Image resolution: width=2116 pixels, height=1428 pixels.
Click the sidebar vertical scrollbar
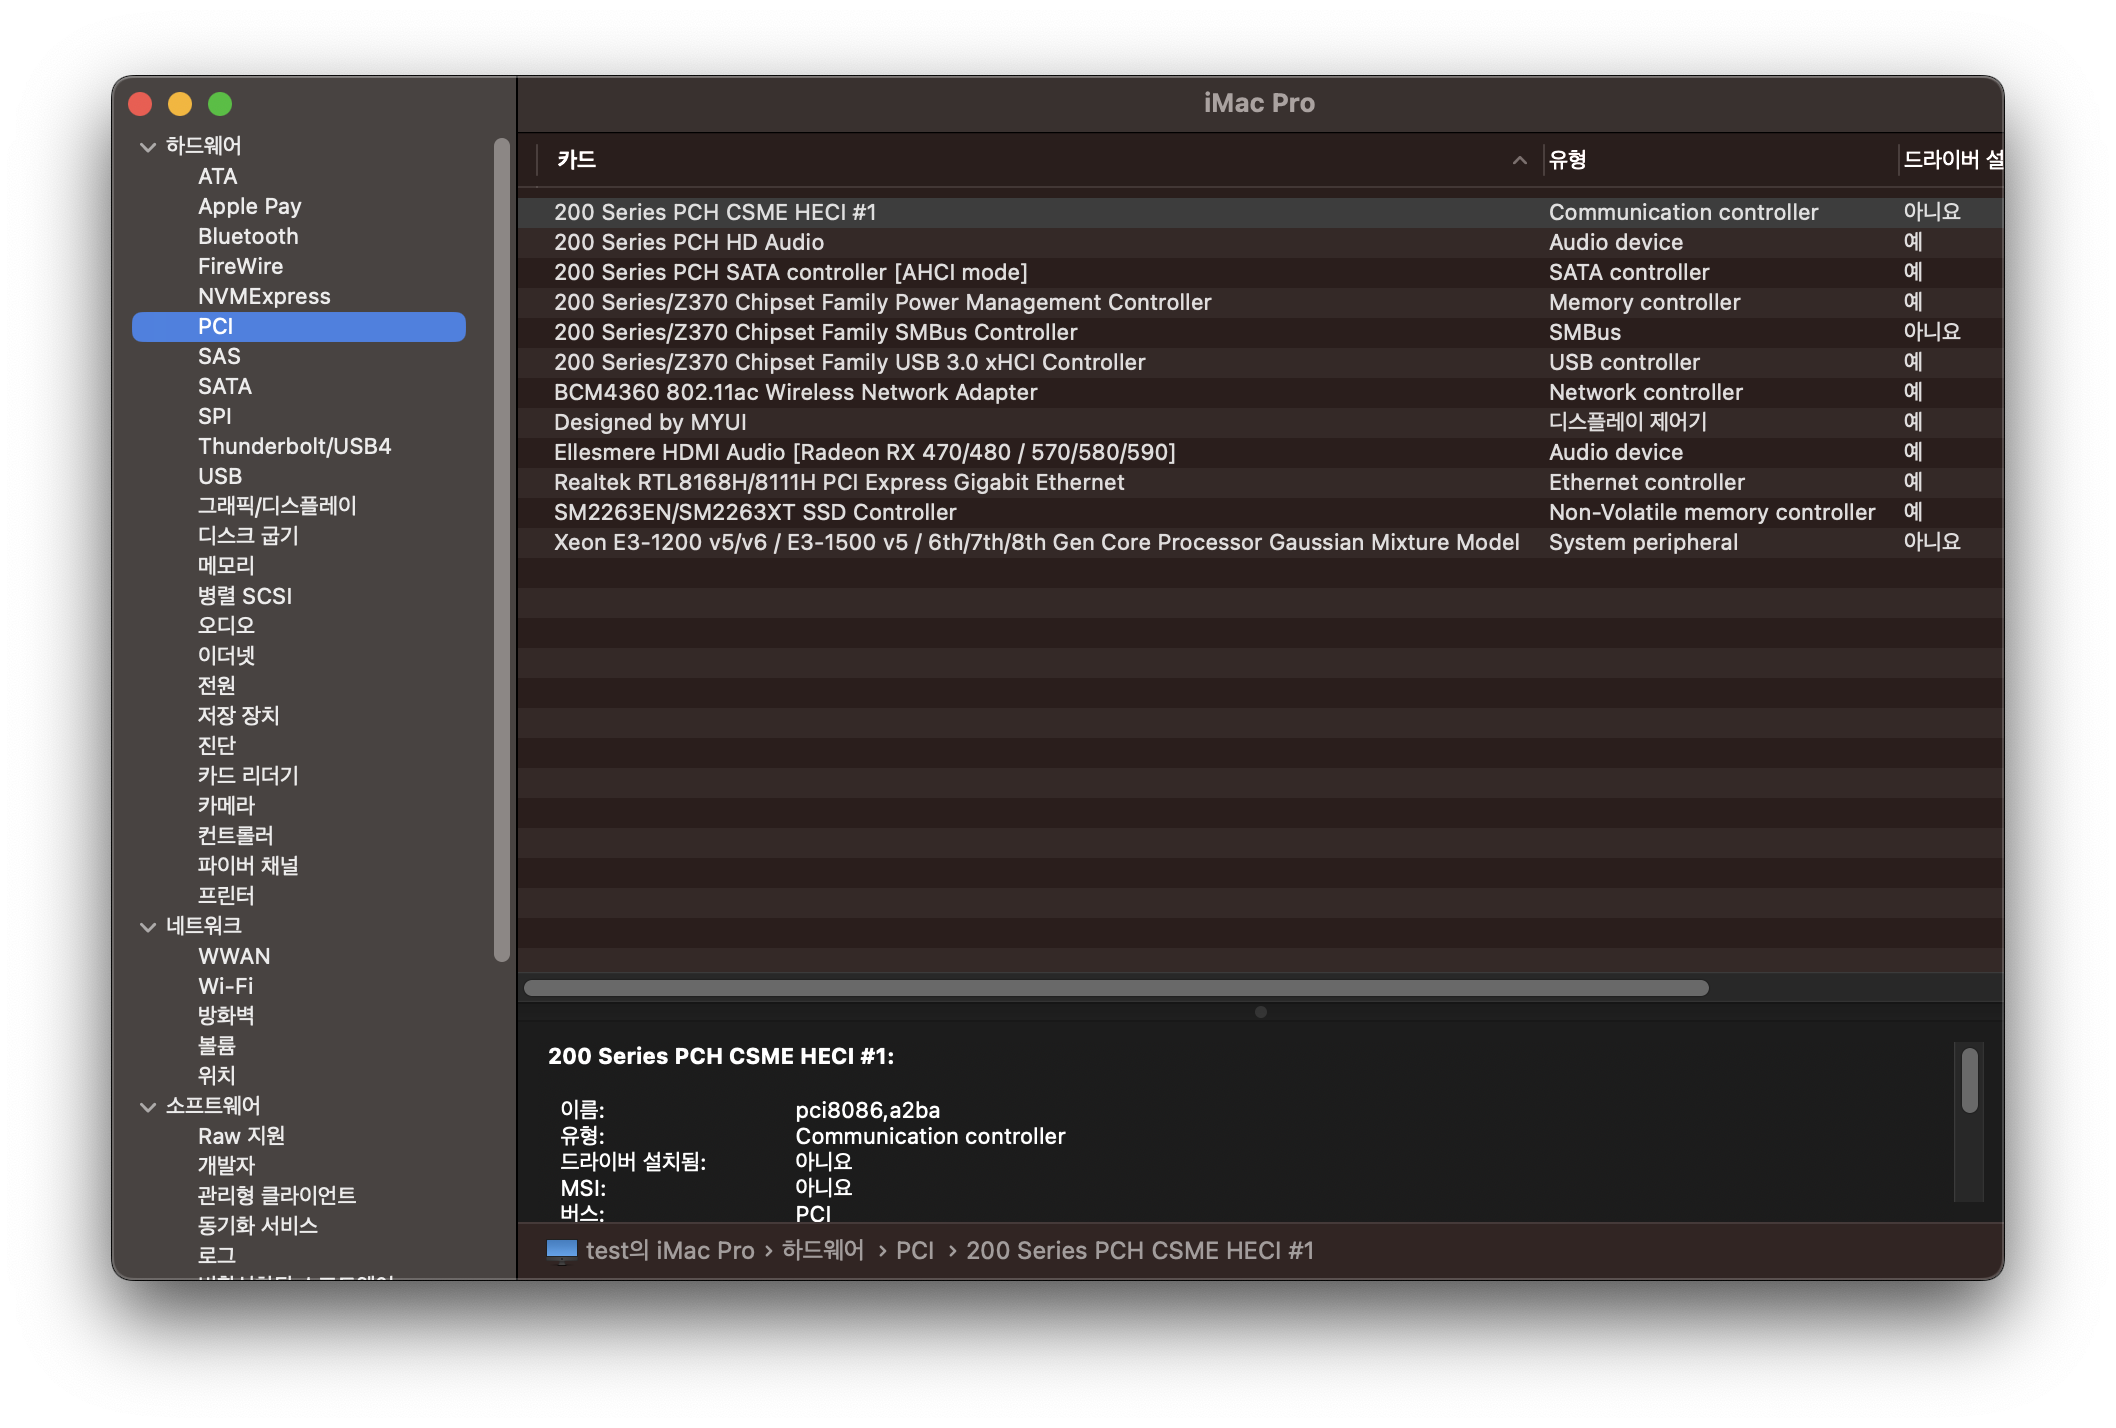[502, 550]
